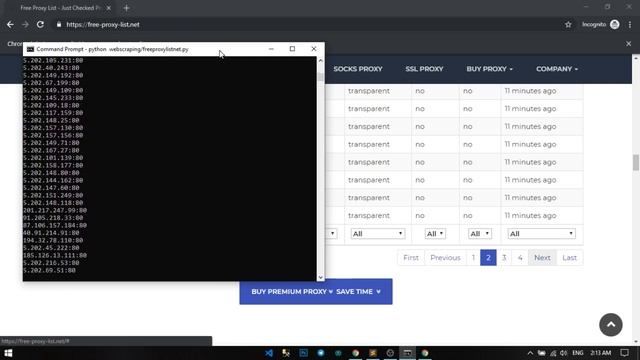Image resolution: width=640 pixels, height=360 pixels.
Task: Click the 201.217.247.99:80 line in Command Prompt
Action: (x=55, y=210)
